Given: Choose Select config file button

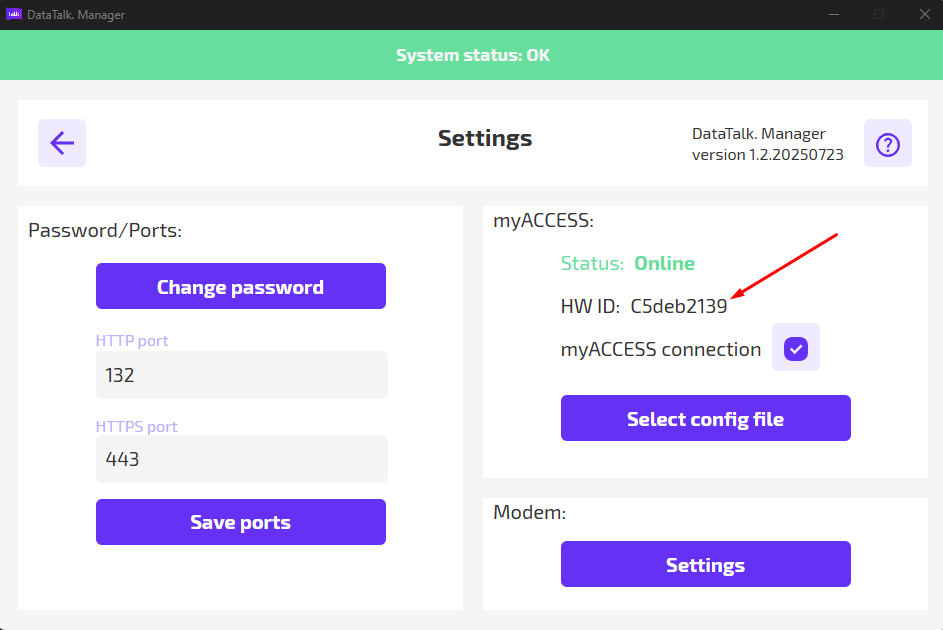Looking at the screenshot, I should click(705, 418).
